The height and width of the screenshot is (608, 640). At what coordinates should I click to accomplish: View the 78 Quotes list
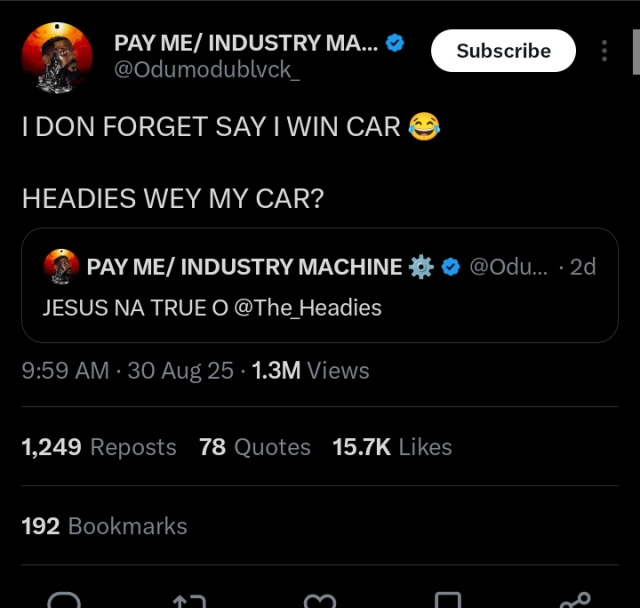[x=254, y=447]
